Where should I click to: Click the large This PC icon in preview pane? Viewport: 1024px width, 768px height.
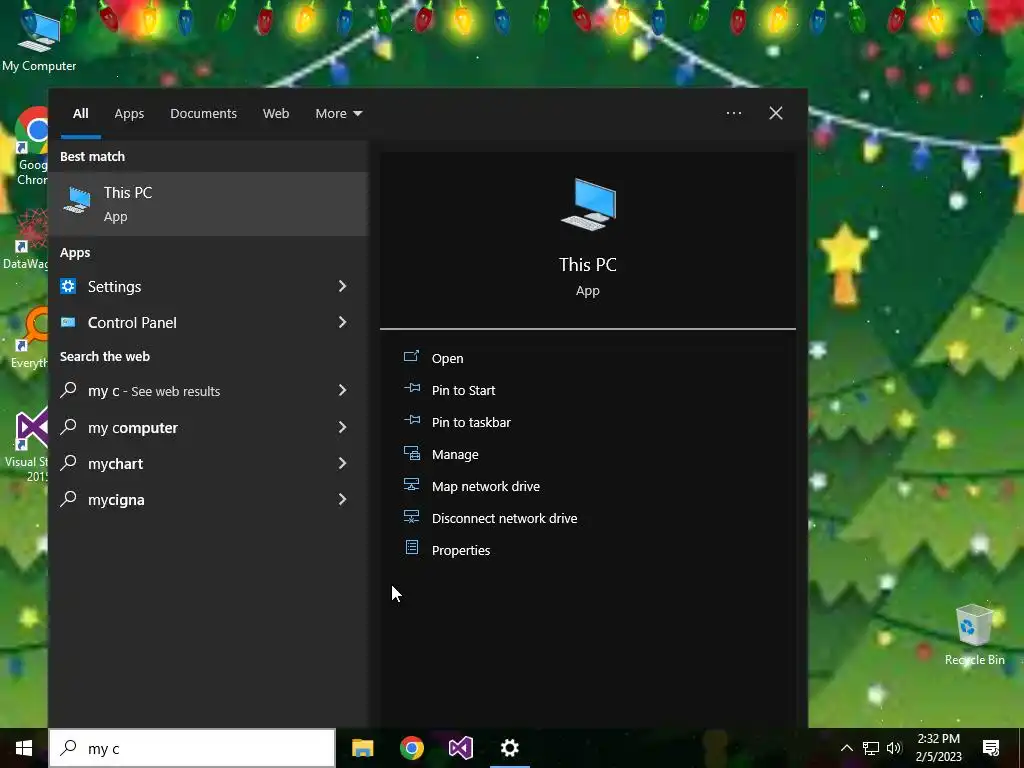pyautogui.click(x=588, y=204)
